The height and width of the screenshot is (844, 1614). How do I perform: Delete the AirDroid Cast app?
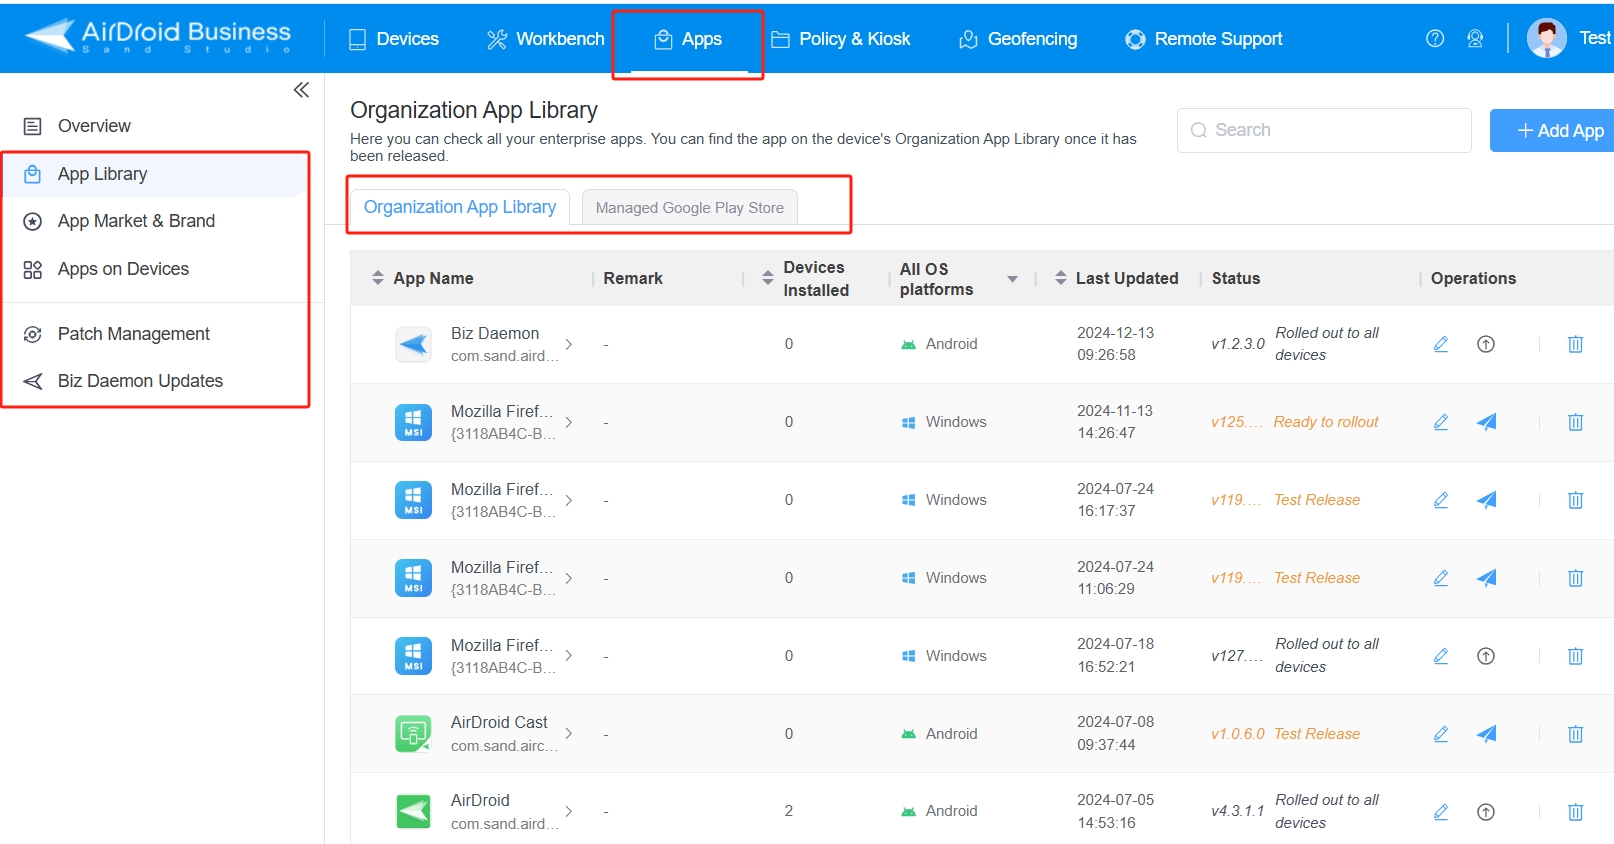pos(1575,734)
